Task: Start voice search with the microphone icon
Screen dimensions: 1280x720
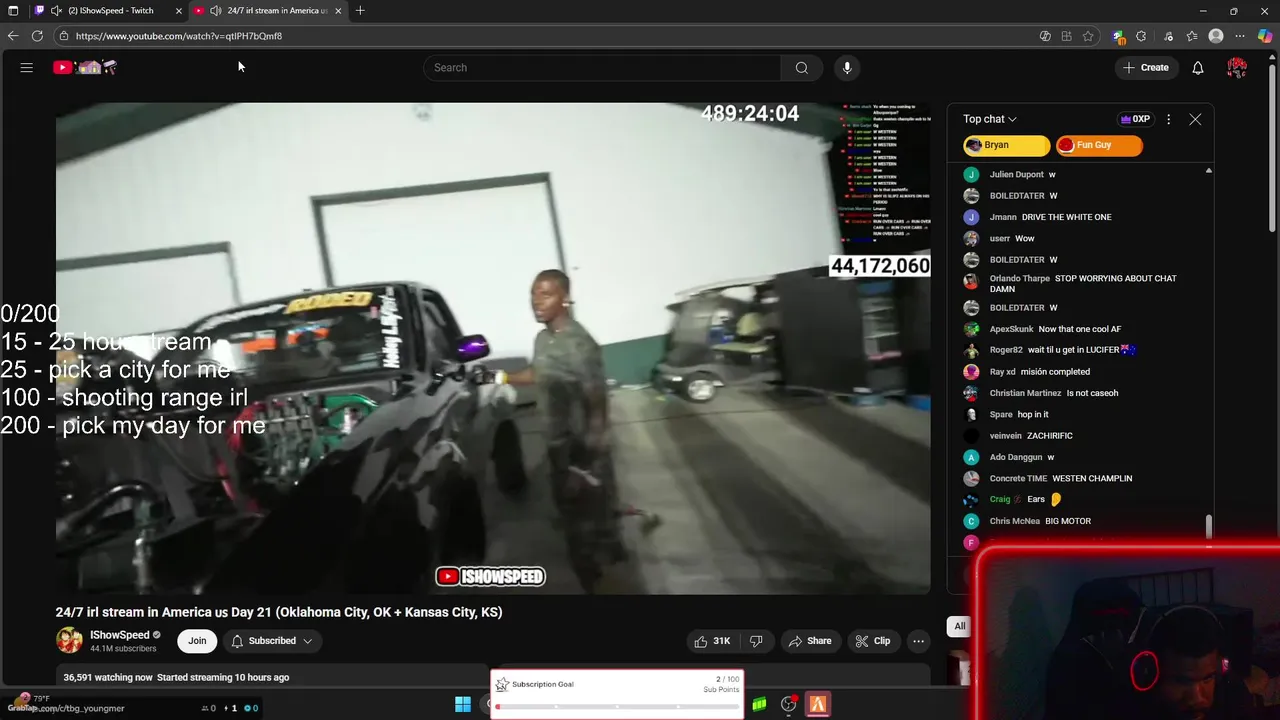Action: (847, 67)
